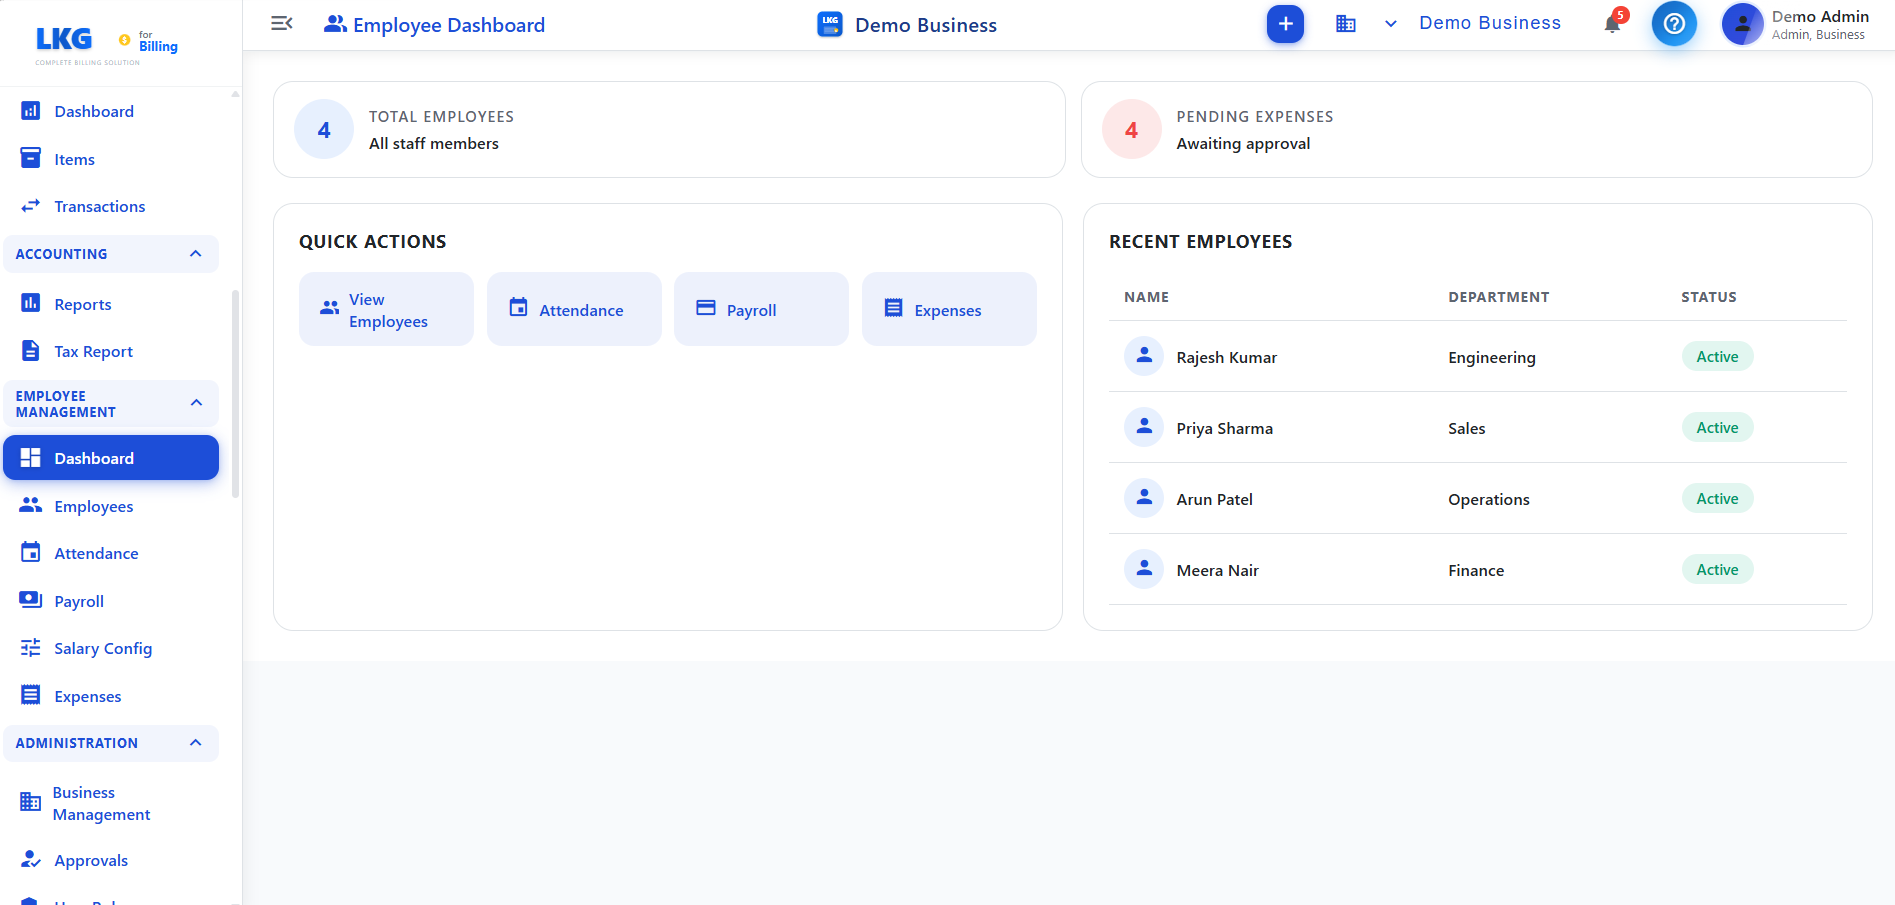This screenshot has height=905, width=1895.
Task: Click the Active status badge for Rajesh Kumar
Action: coord(1717,357)
